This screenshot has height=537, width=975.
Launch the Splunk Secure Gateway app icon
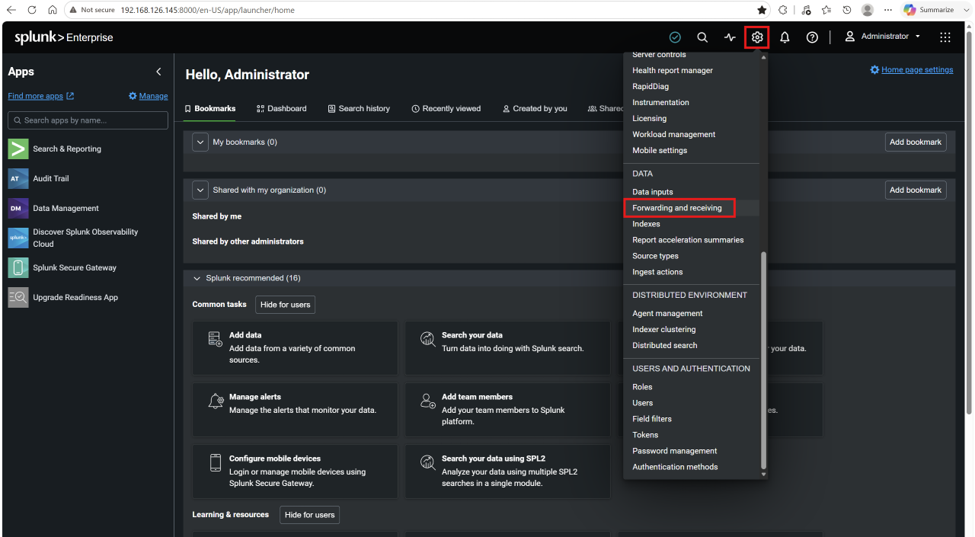click(18, 268)
